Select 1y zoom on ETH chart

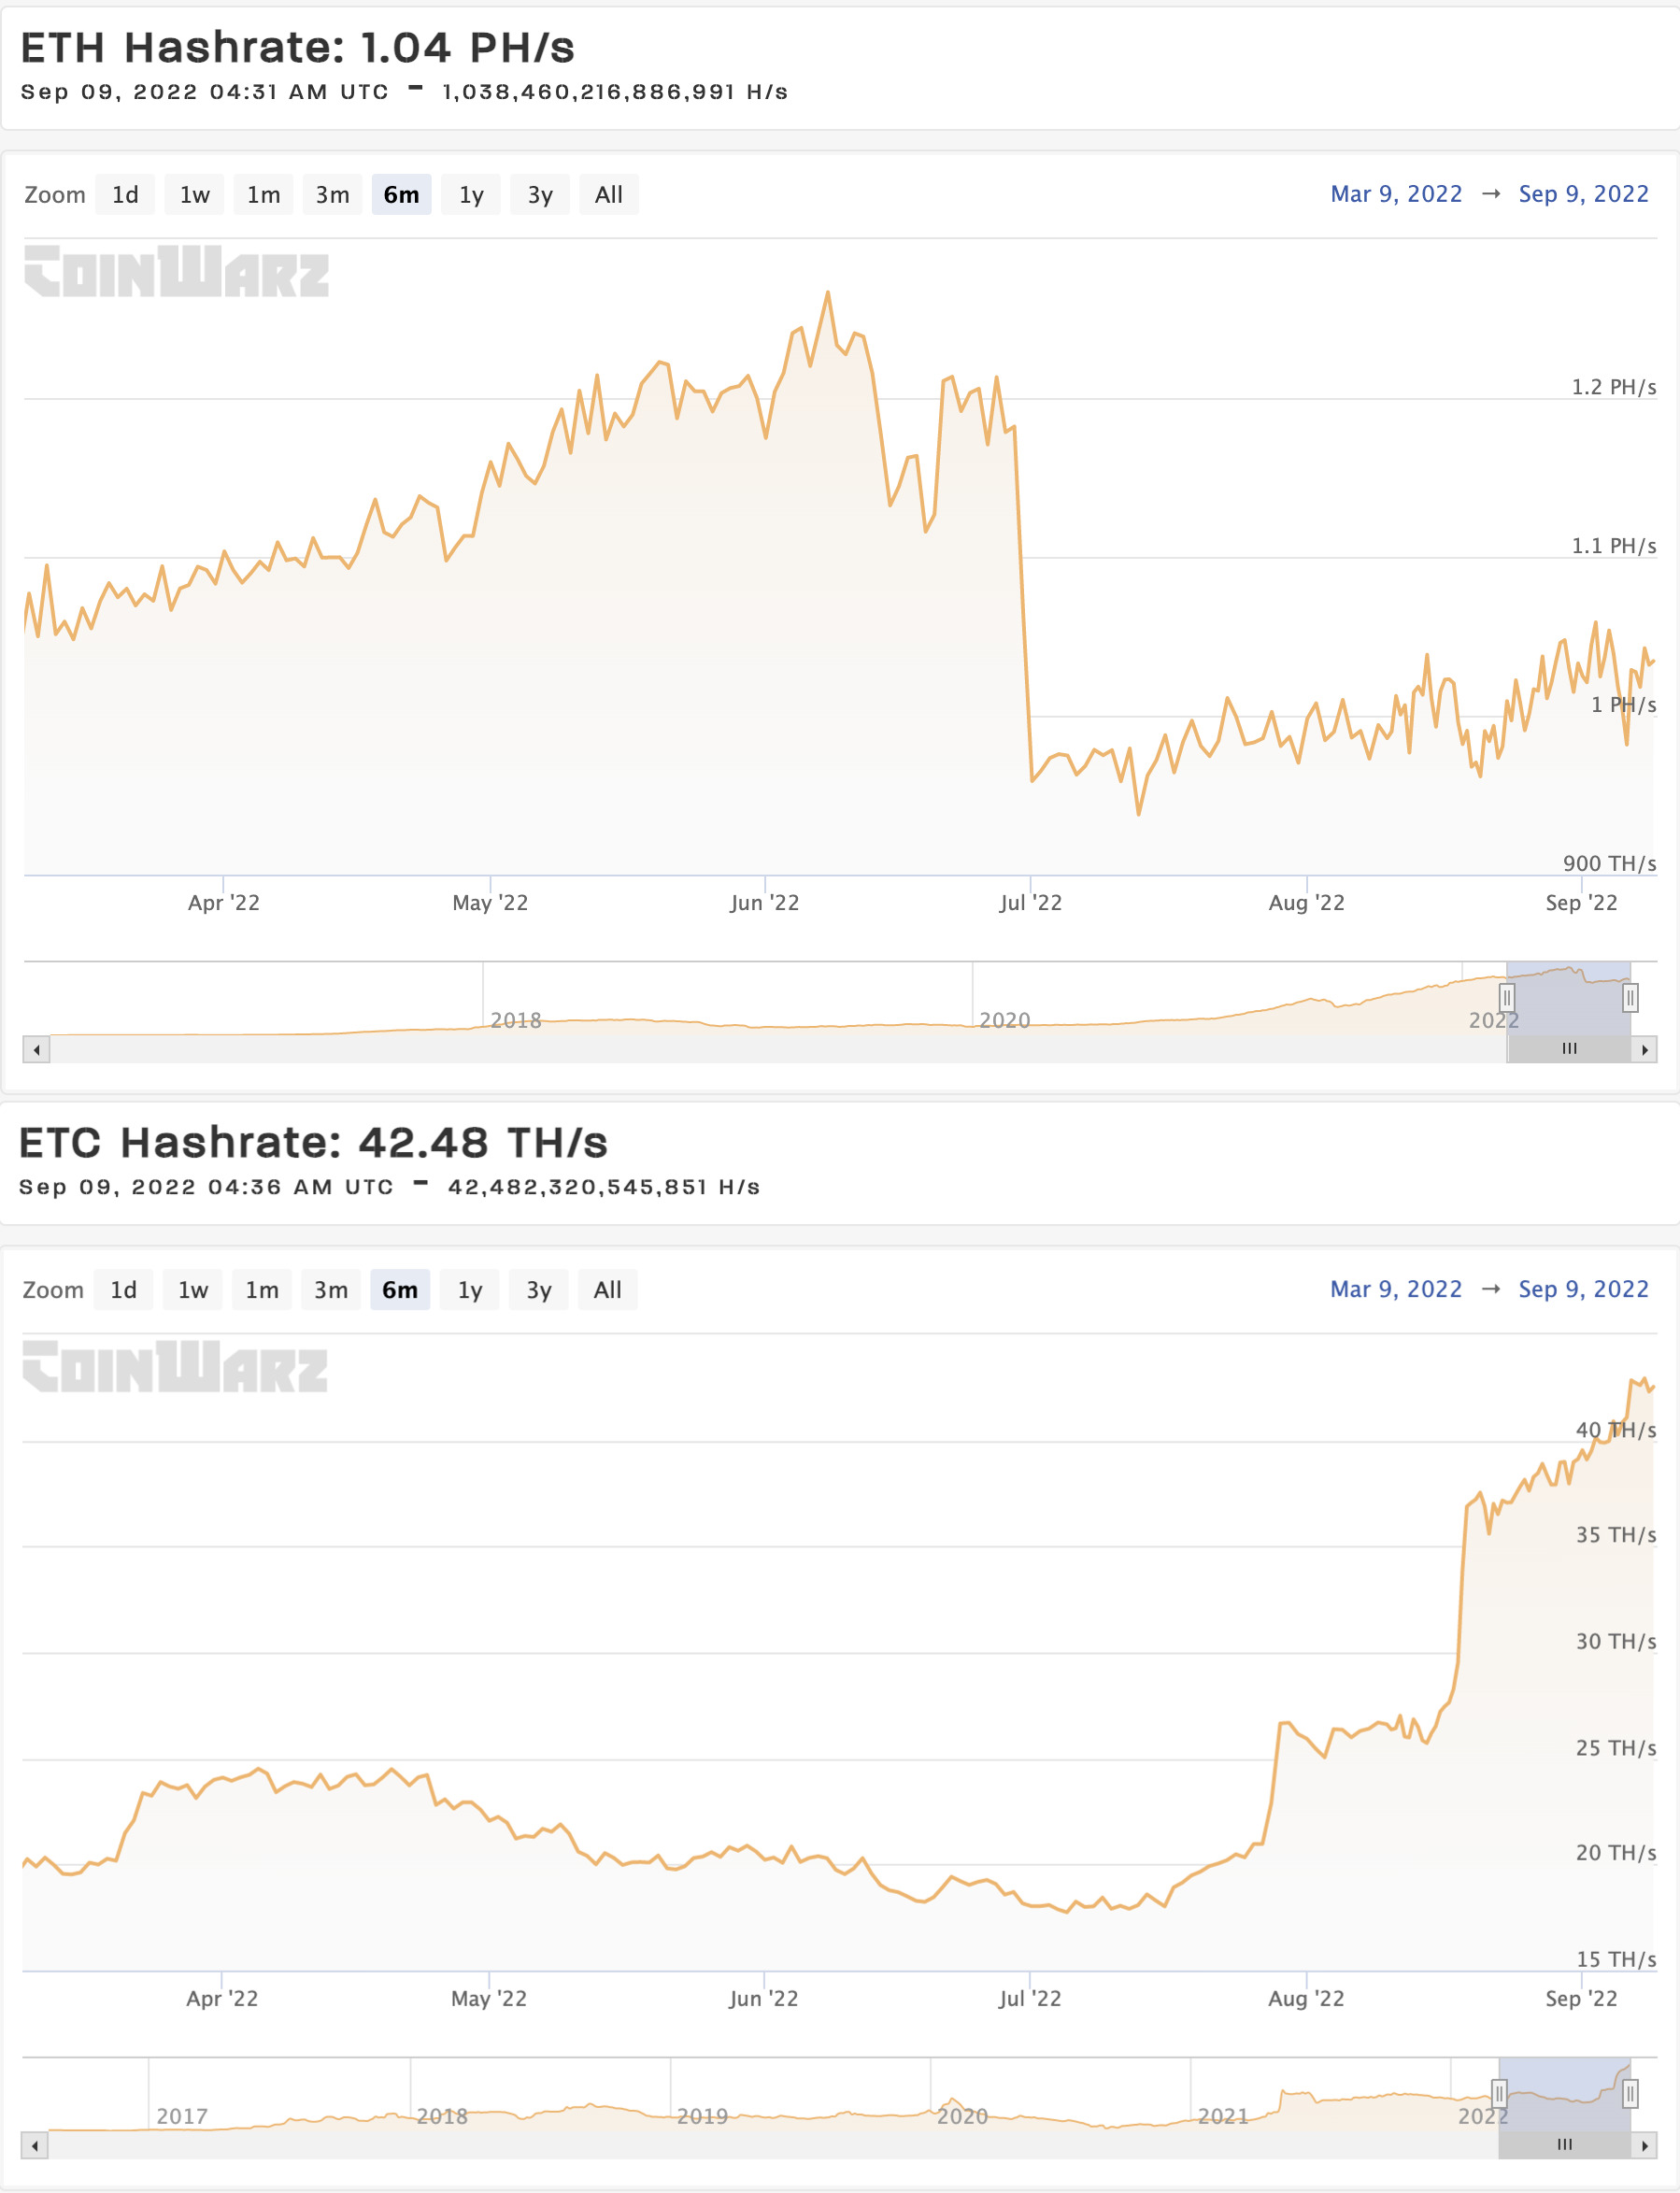tap(471, 195)
